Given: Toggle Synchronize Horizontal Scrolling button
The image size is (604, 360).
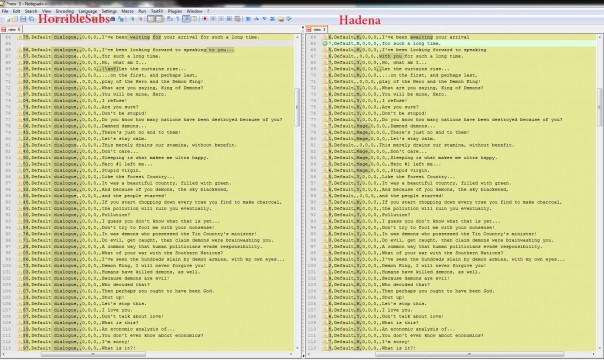Looking at the screenshot, I should [159, 19].
